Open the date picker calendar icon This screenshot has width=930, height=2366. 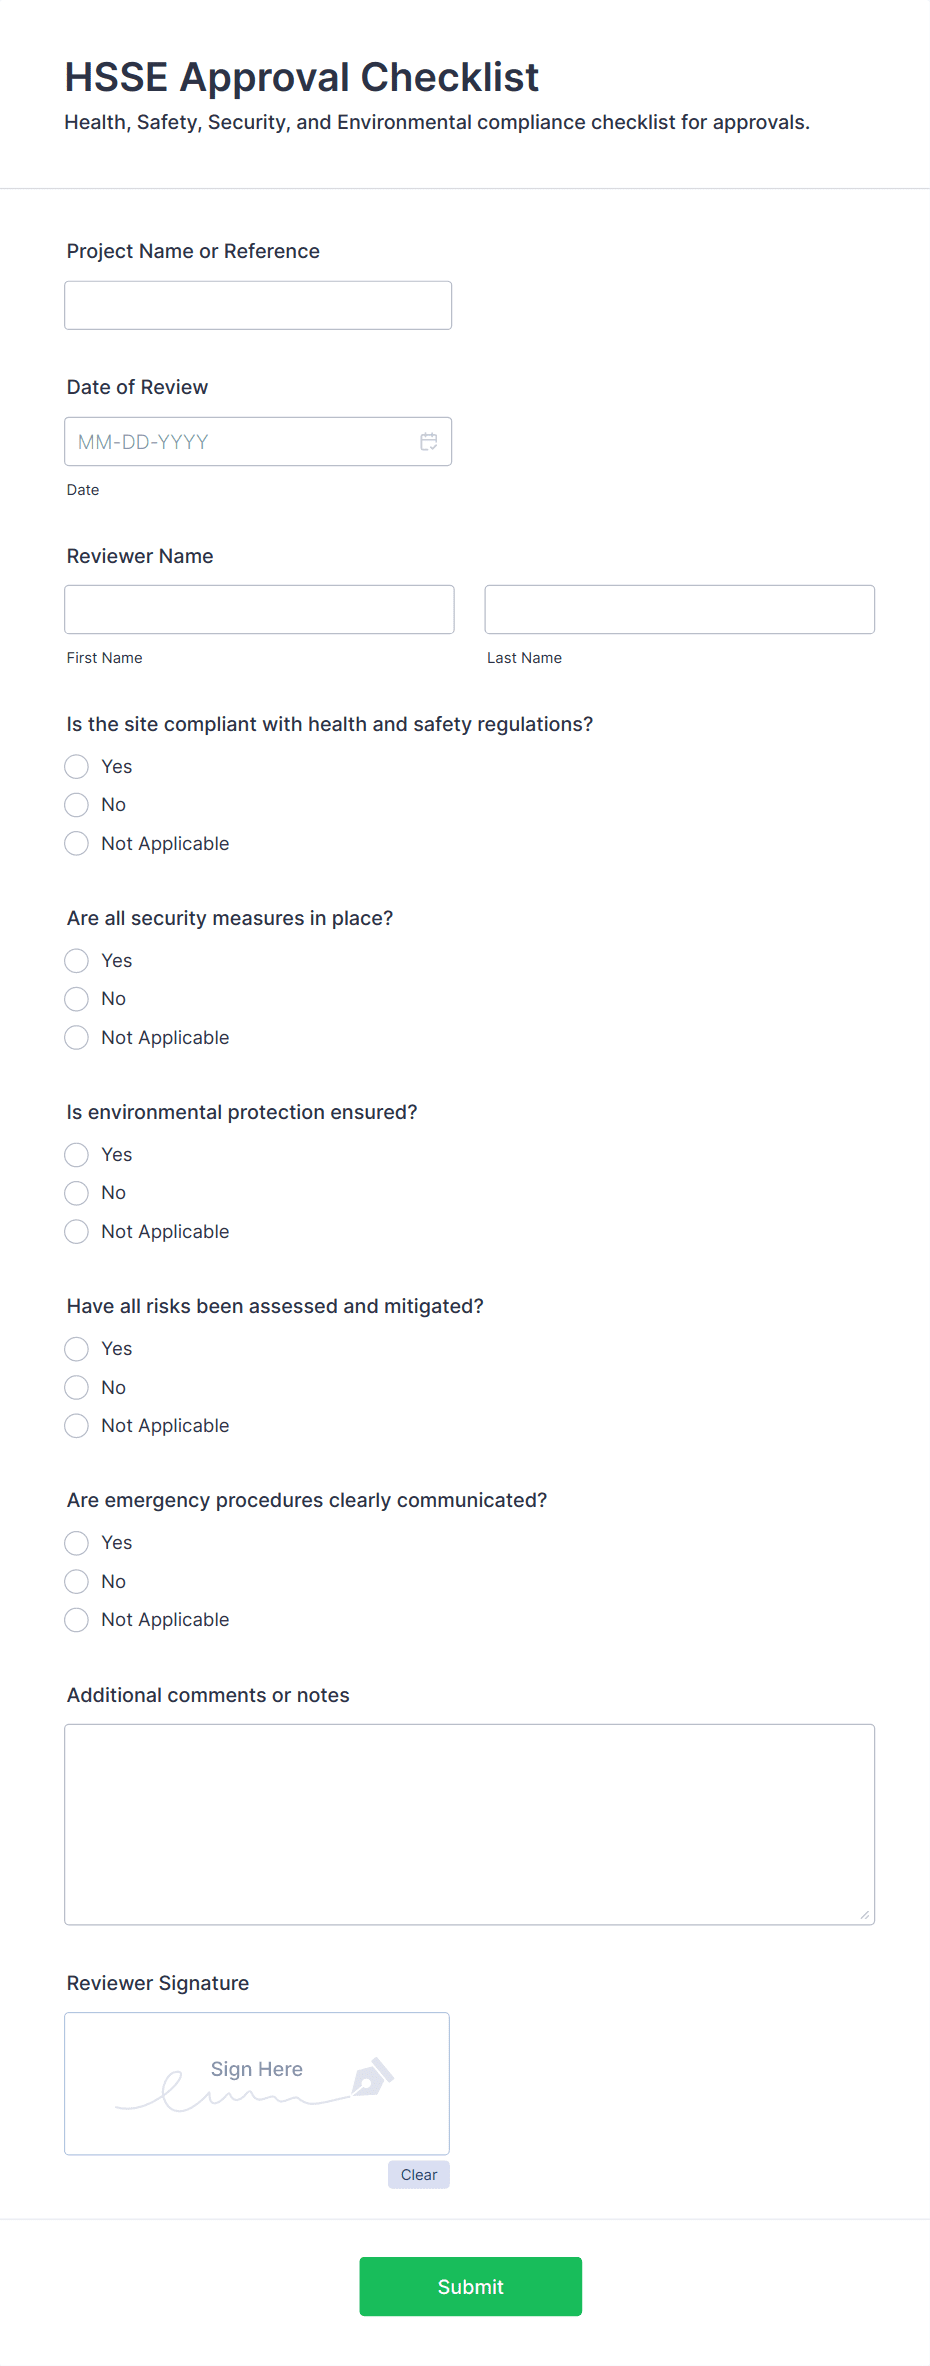tap(428, 441)
